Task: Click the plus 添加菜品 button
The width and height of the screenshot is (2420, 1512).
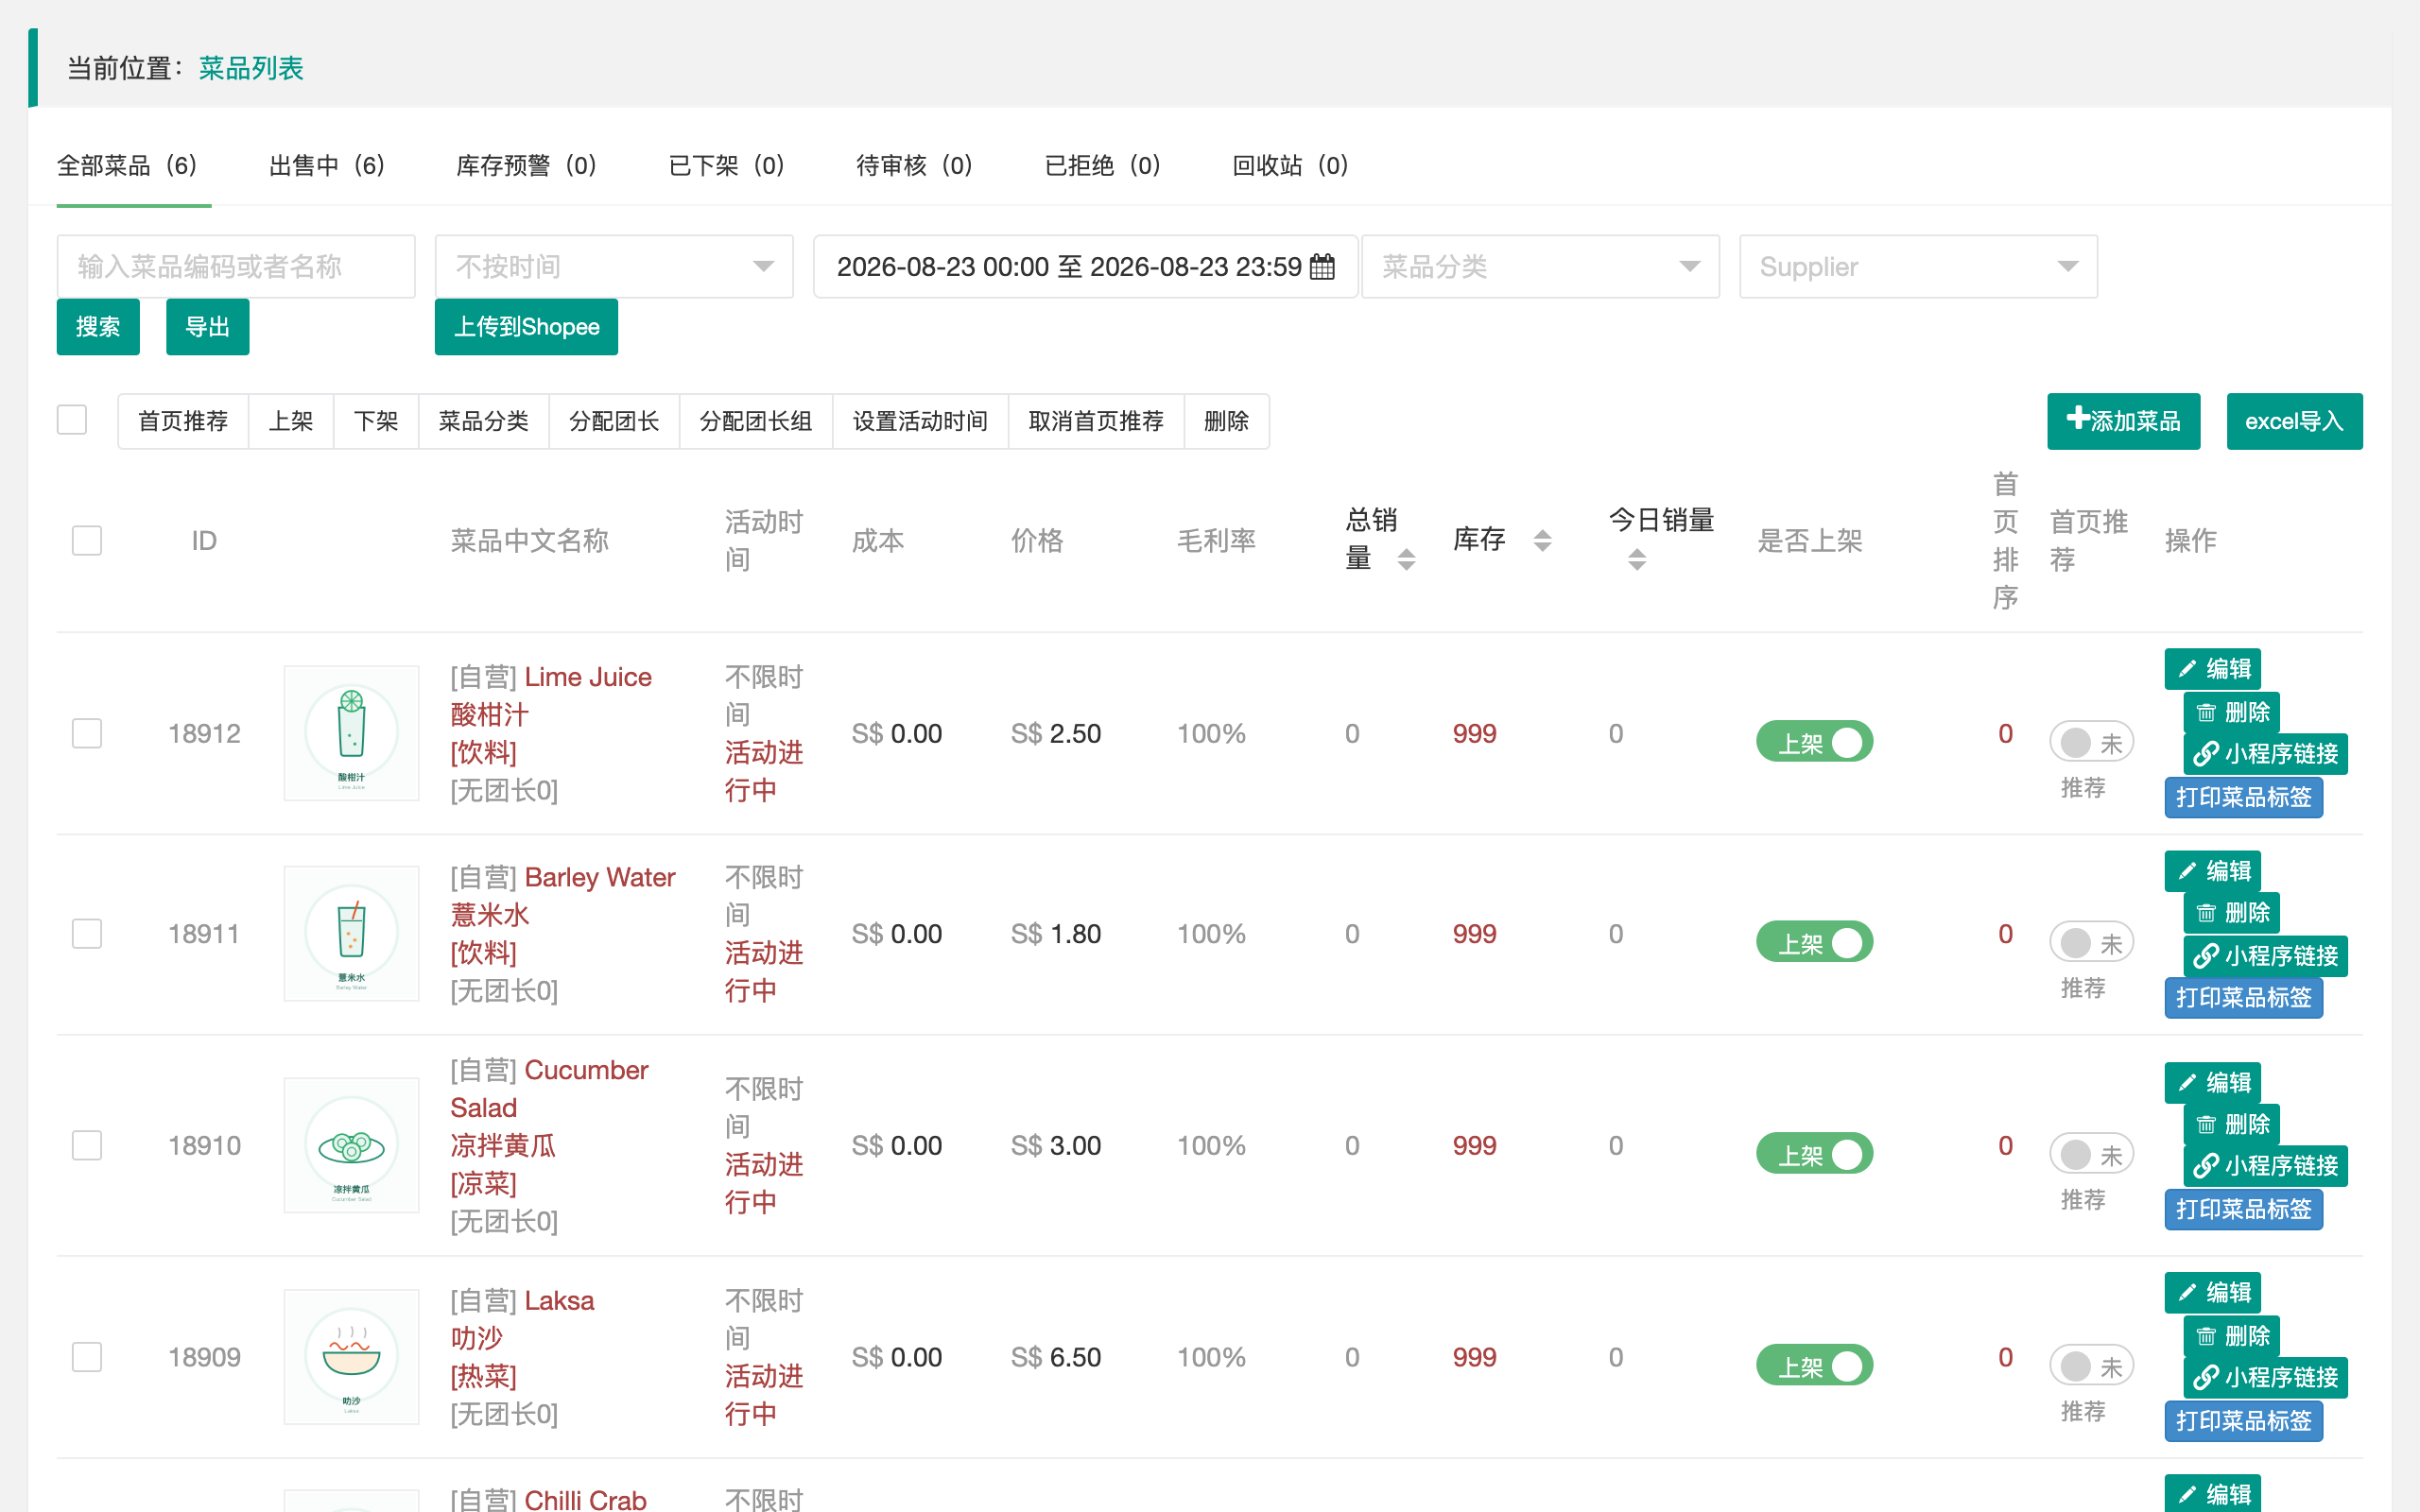Action: point(2123,421)
